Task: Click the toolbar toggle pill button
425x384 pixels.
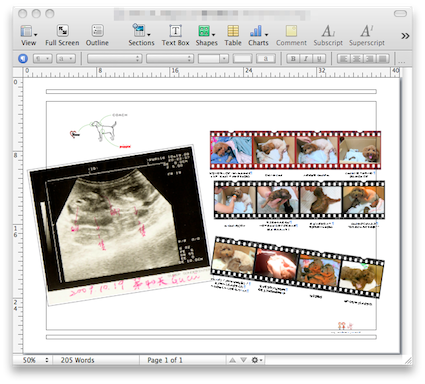Action: pos(400,13)
